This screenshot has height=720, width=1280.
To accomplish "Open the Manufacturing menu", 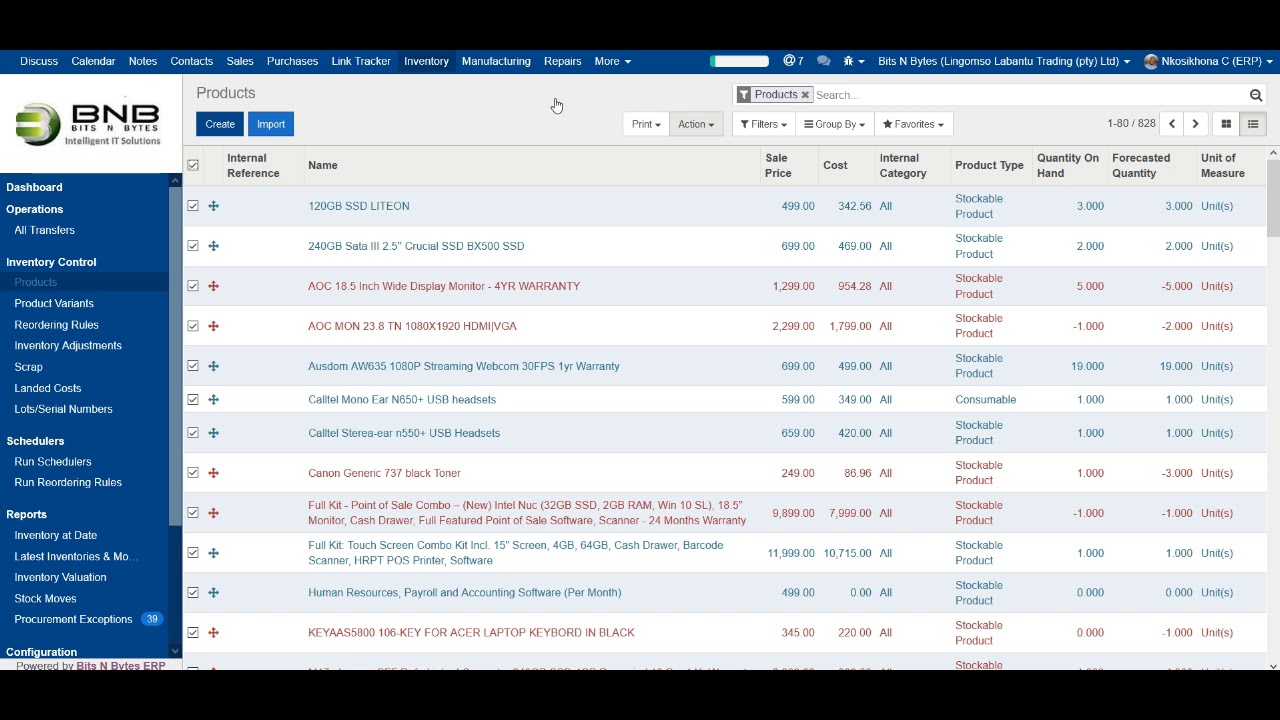I will pos(496,61).
